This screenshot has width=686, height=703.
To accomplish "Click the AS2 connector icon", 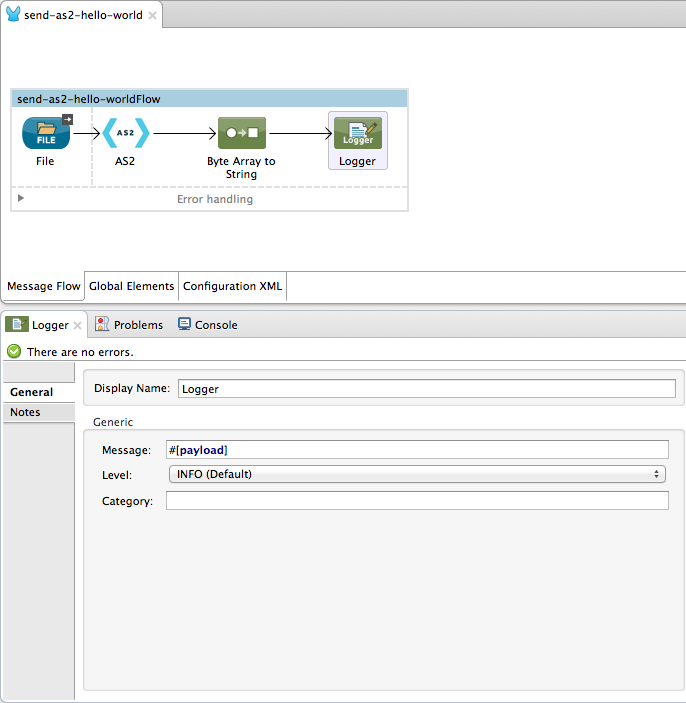I will click(x=125, y=133).
